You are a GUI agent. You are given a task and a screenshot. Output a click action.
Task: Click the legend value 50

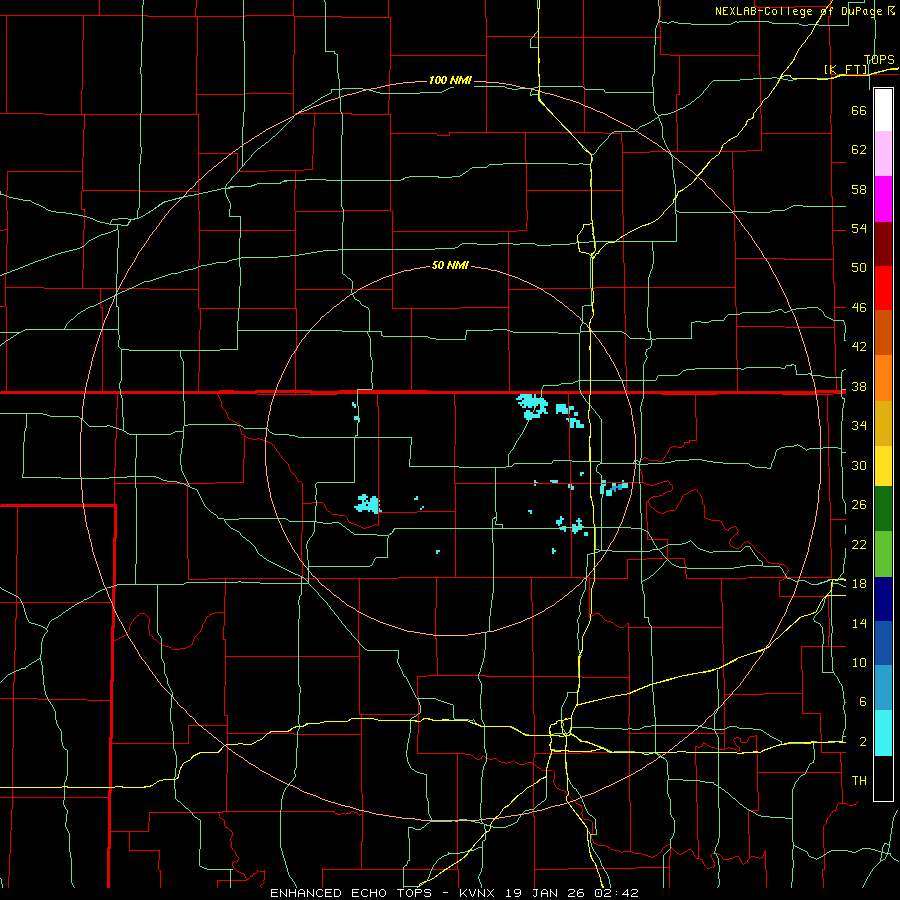[859, 267]
